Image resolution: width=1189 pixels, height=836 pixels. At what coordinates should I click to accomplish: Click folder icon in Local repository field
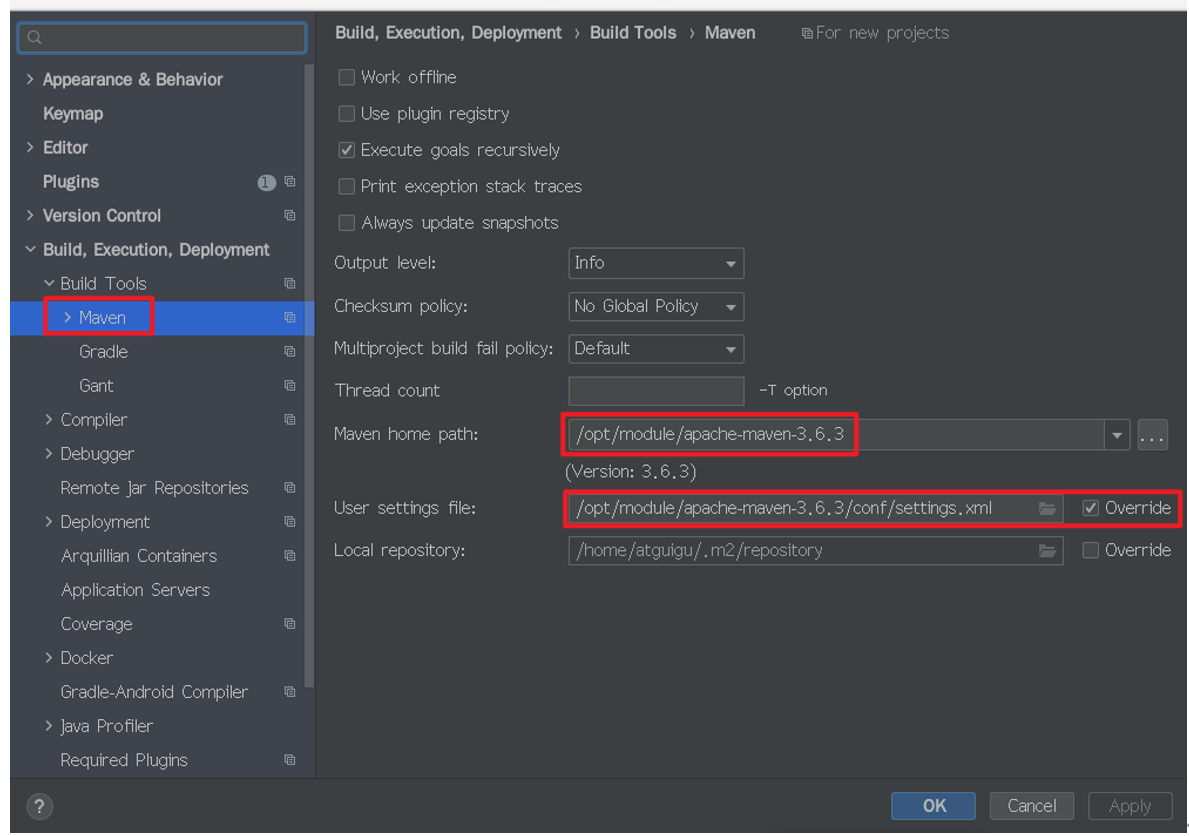(1047, 551)
